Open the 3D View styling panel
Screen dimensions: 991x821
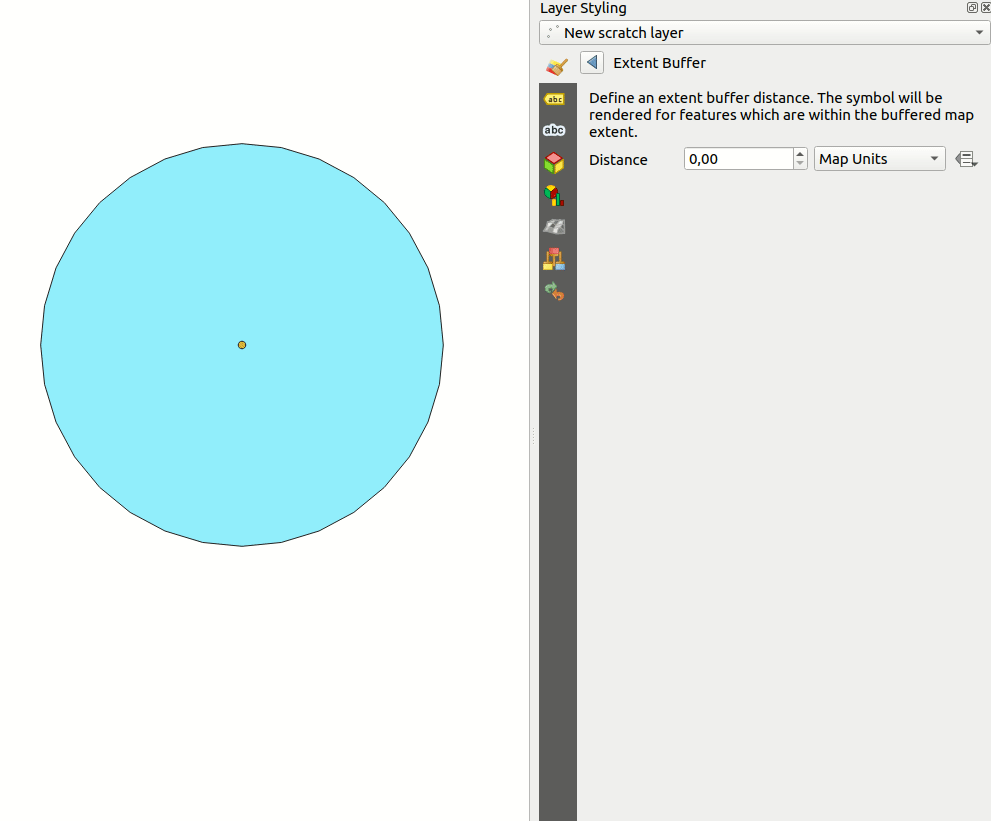pyautogui.click(x=555, y=162)
